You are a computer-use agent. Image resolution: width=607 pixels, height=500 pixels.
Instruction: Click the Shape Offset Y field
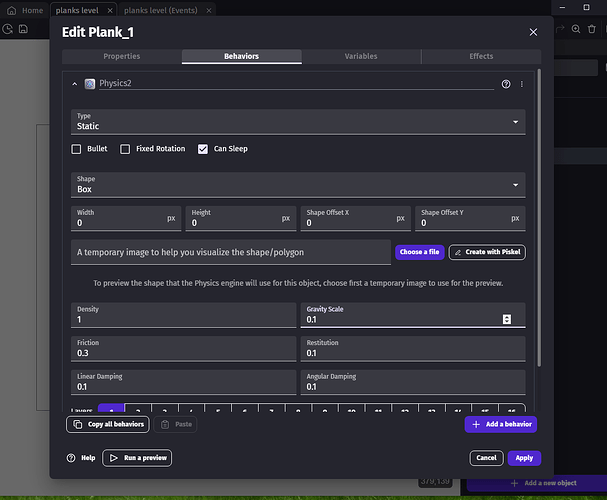tap(470, 219)
